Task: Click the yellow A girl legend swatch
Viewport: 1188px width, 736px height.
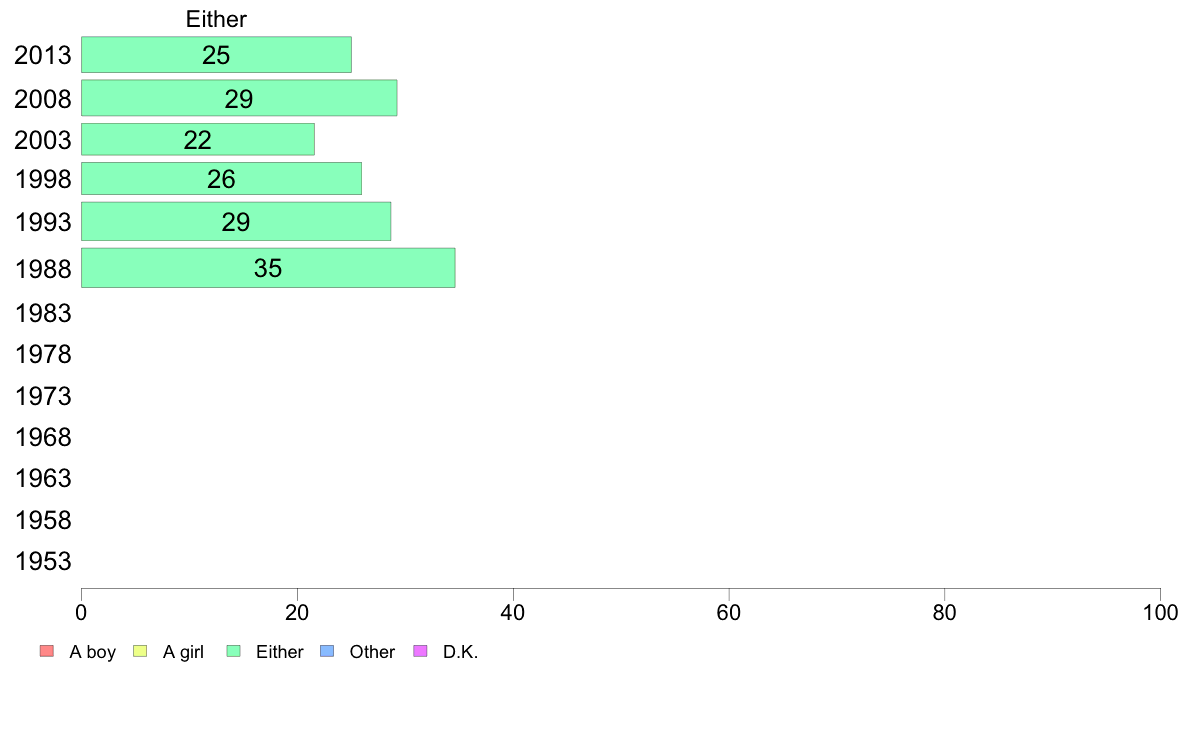Action: 140,651
